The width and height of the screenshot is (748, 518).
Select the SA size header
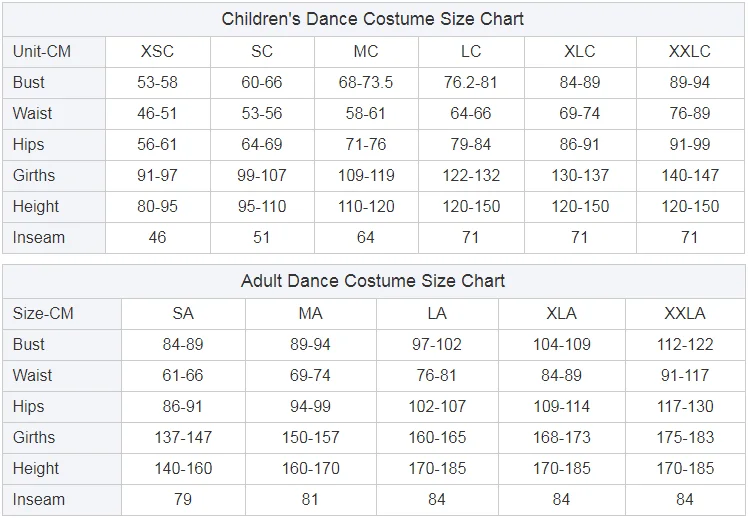click(183, 313)
